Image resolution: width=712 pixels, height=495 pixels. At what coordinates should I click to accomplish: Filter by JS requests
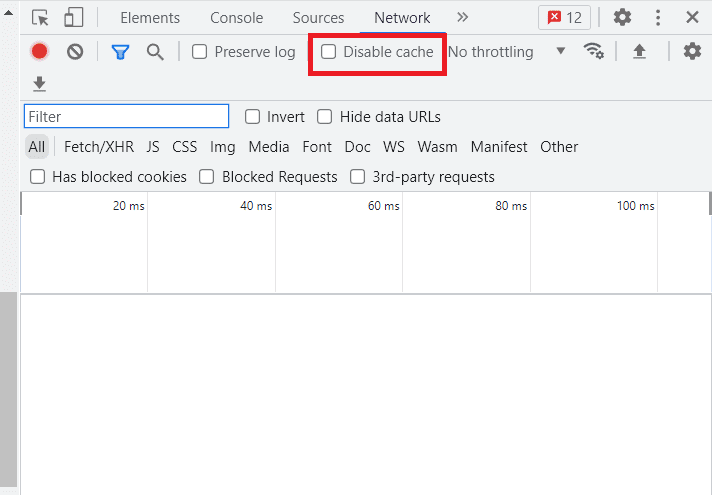[x=153, y=147]
